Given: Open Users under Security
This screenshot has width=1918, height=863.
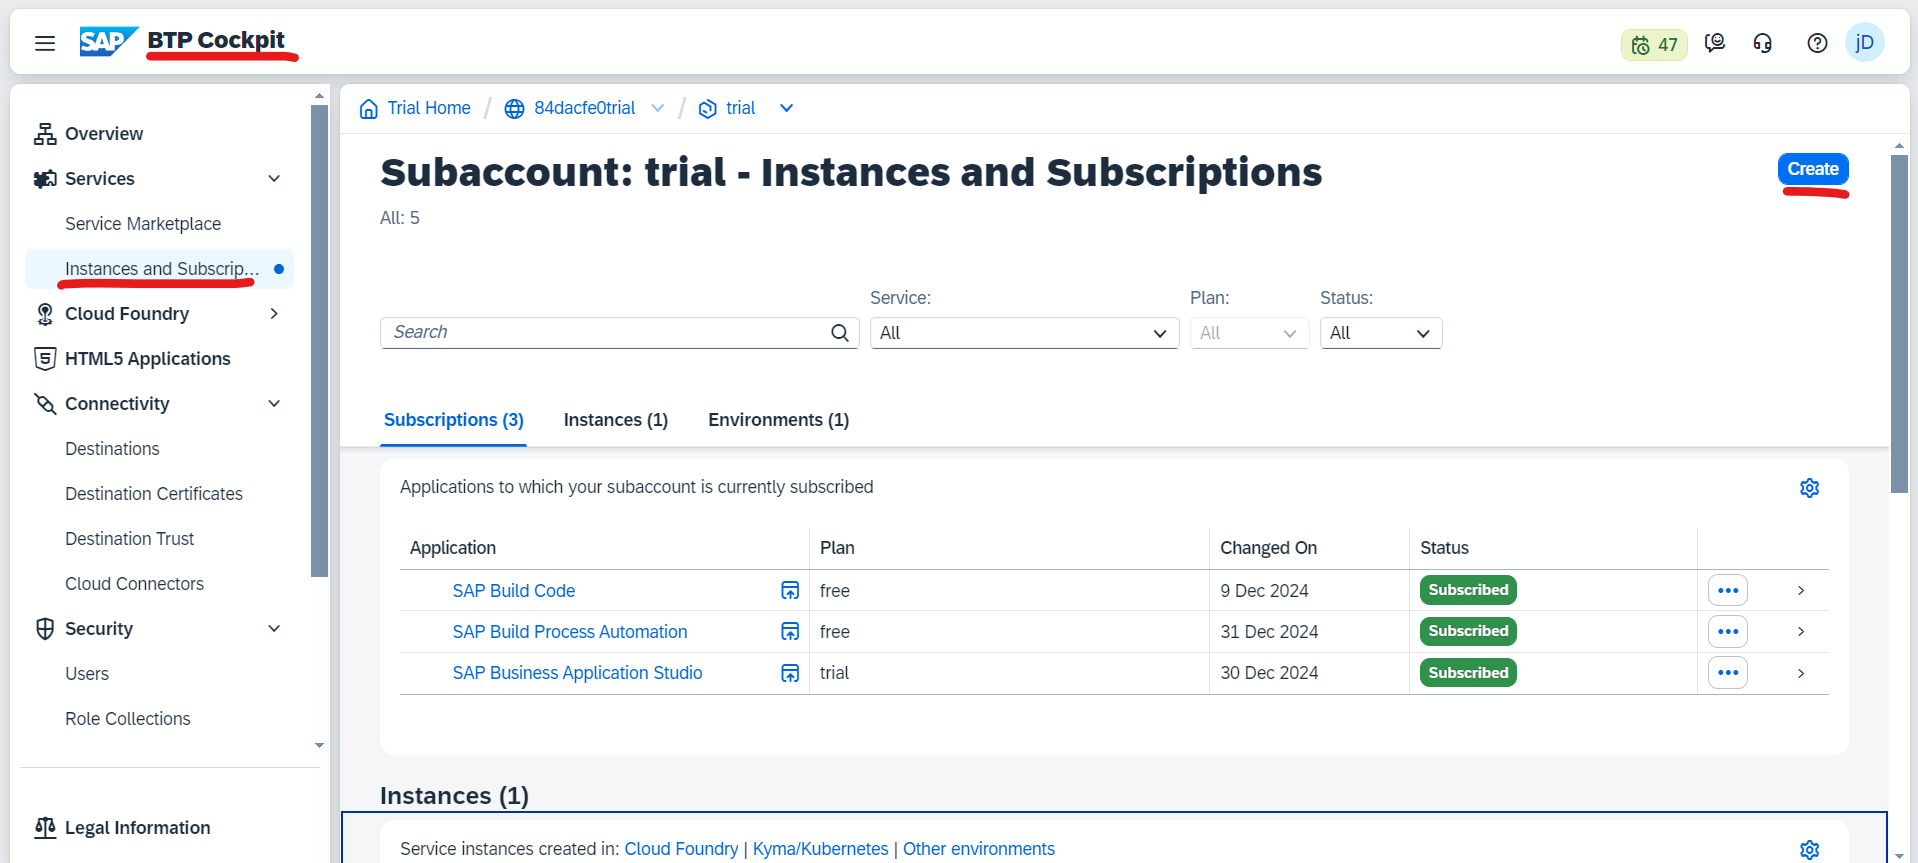Looking at the screenshot, I should point(87,674).
